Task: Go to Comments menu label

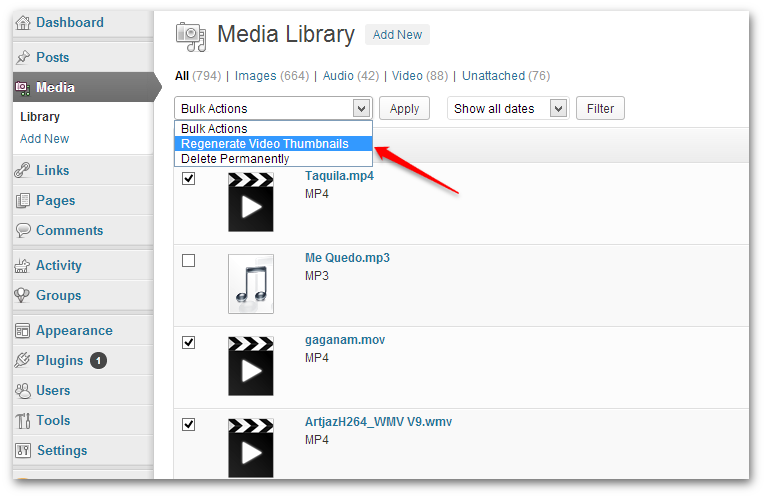Action: tap(70, 231)
